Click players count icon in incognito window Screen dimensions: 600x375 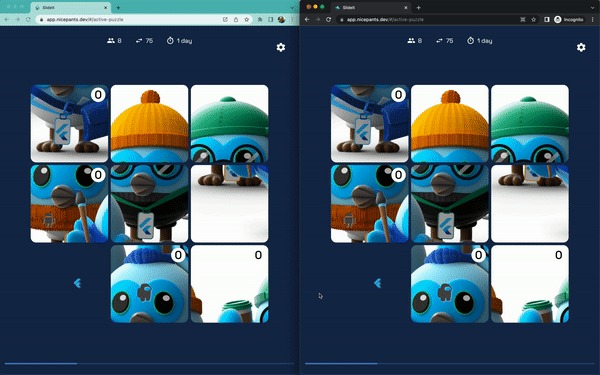411,41
